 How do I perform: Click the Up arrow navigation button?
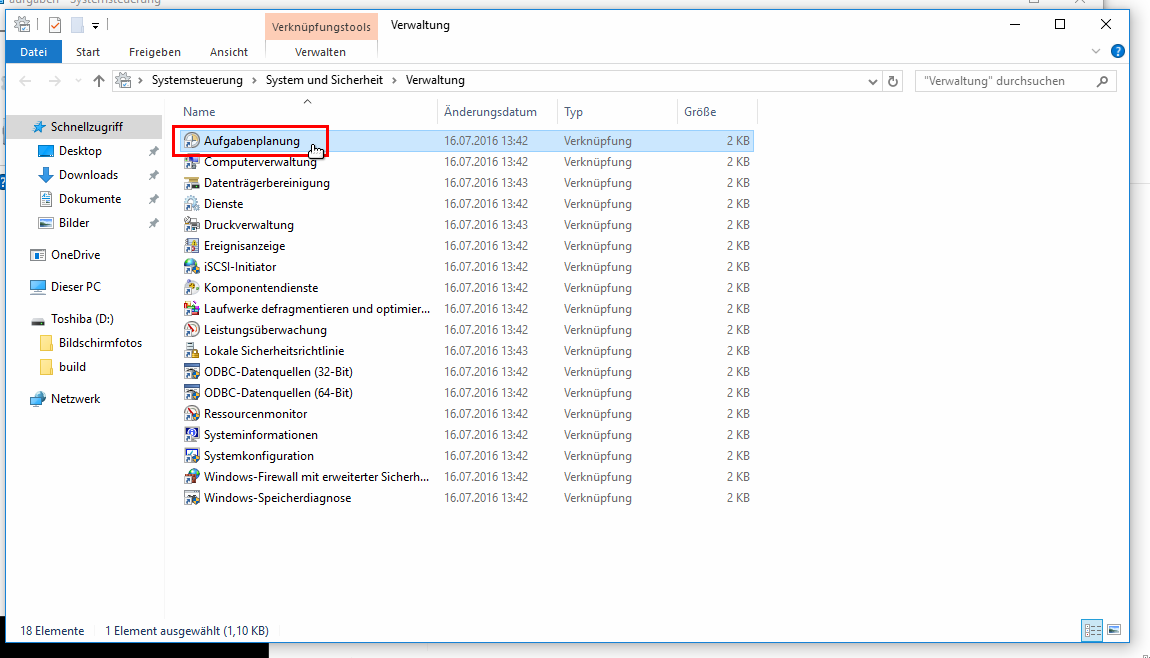click(x=99, y=81)
